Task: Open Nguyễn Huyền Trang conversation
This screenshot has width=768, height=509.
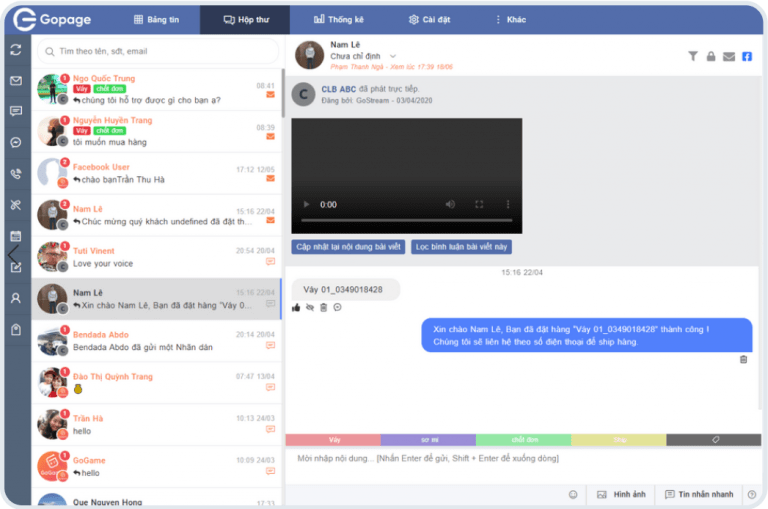Action: coord(156,131)
